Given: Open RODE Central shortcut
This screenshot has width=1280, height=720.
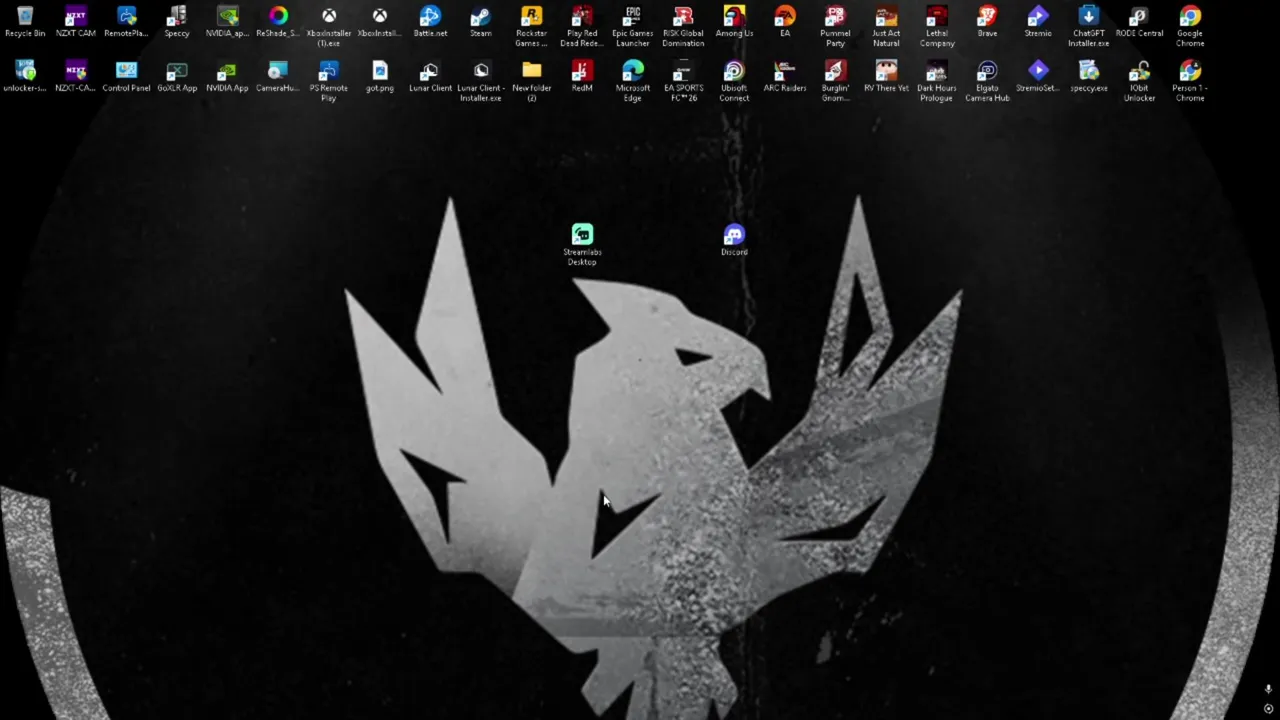Looking at the screenshot, I should click(x=1139, y=22).
